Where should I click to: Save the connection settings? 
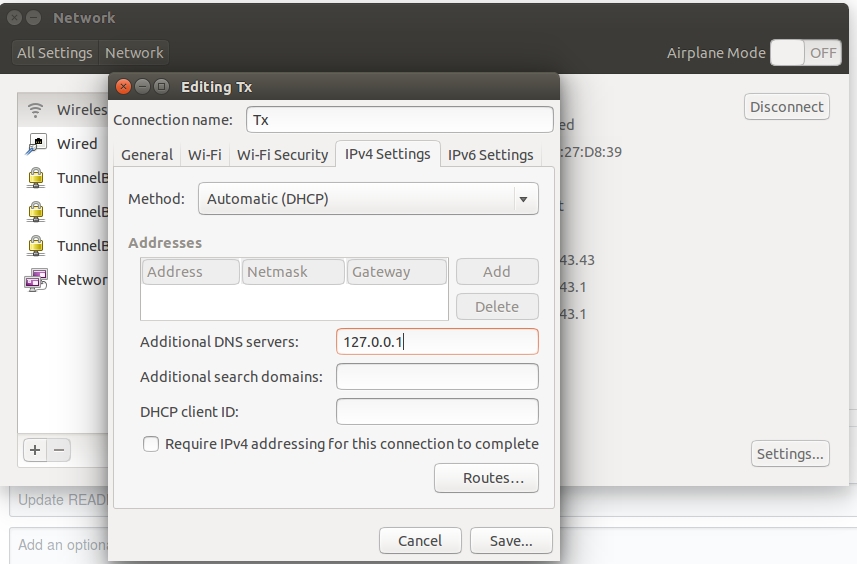(511, 541)
